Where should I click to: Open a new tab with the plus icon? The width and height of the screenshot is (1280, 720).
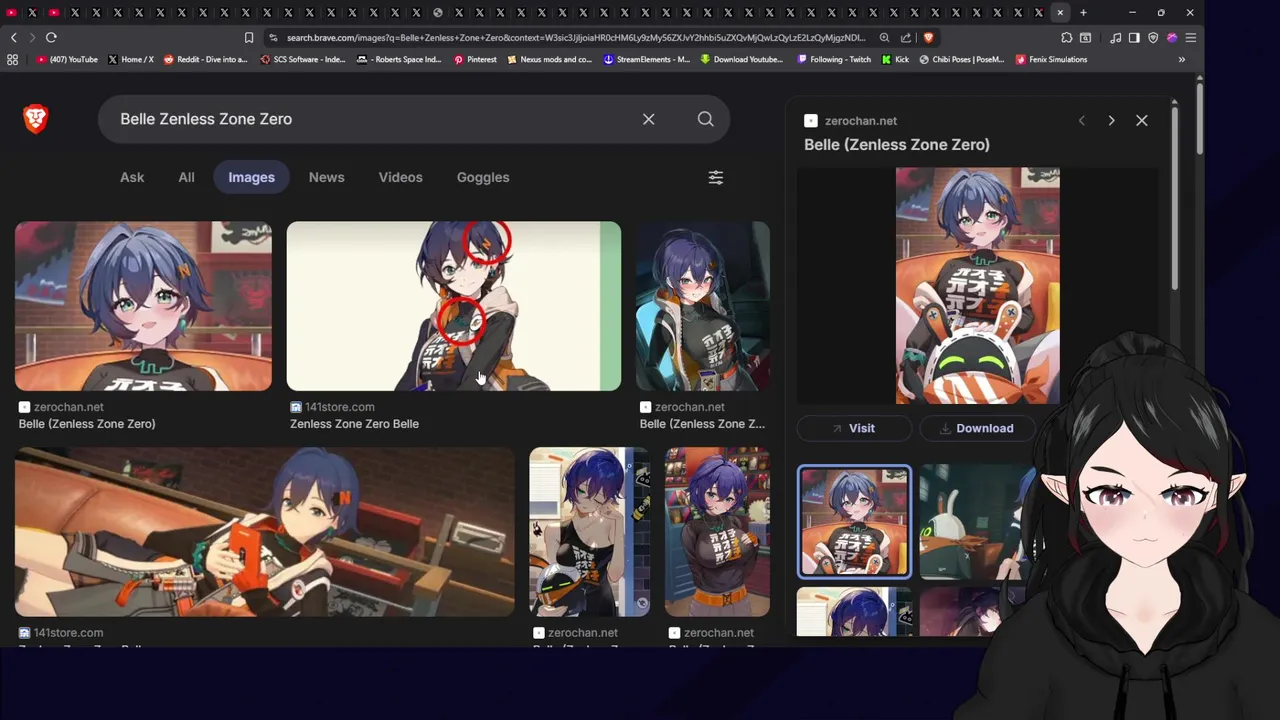pos(1083,13)
